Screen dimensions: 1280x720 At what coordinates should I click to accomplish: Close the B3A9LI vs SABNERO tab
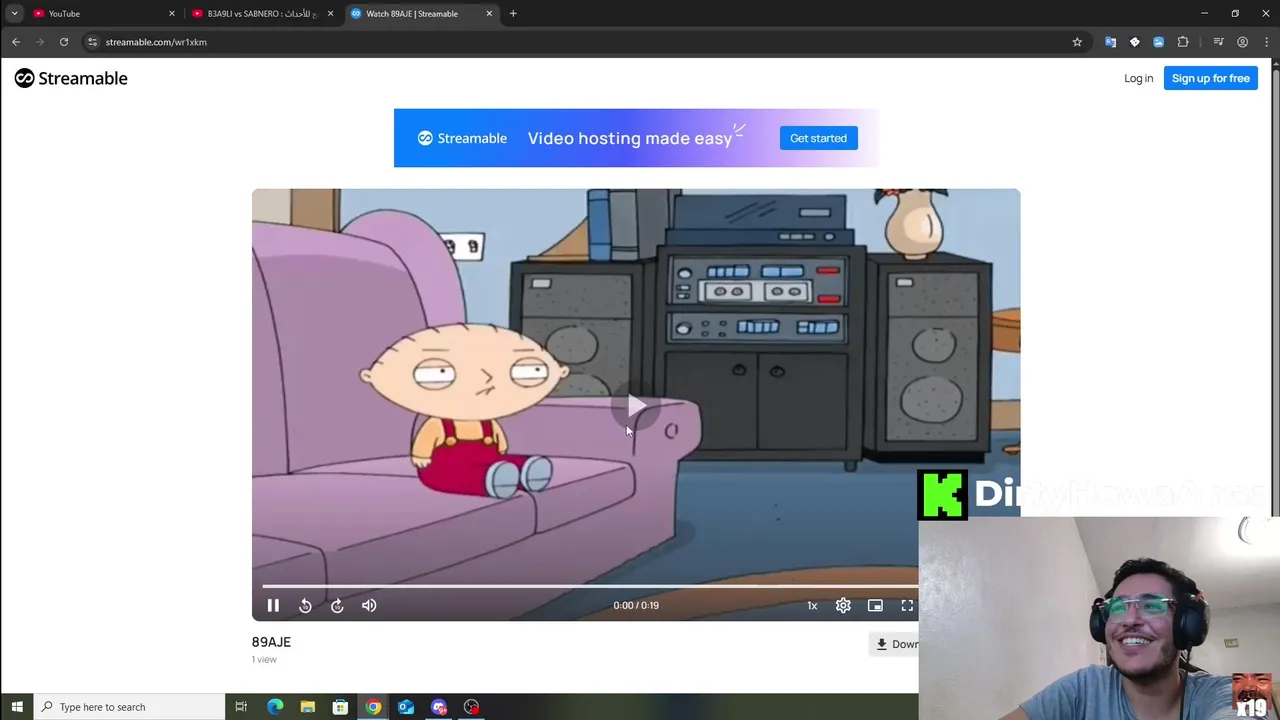point(330,14)
